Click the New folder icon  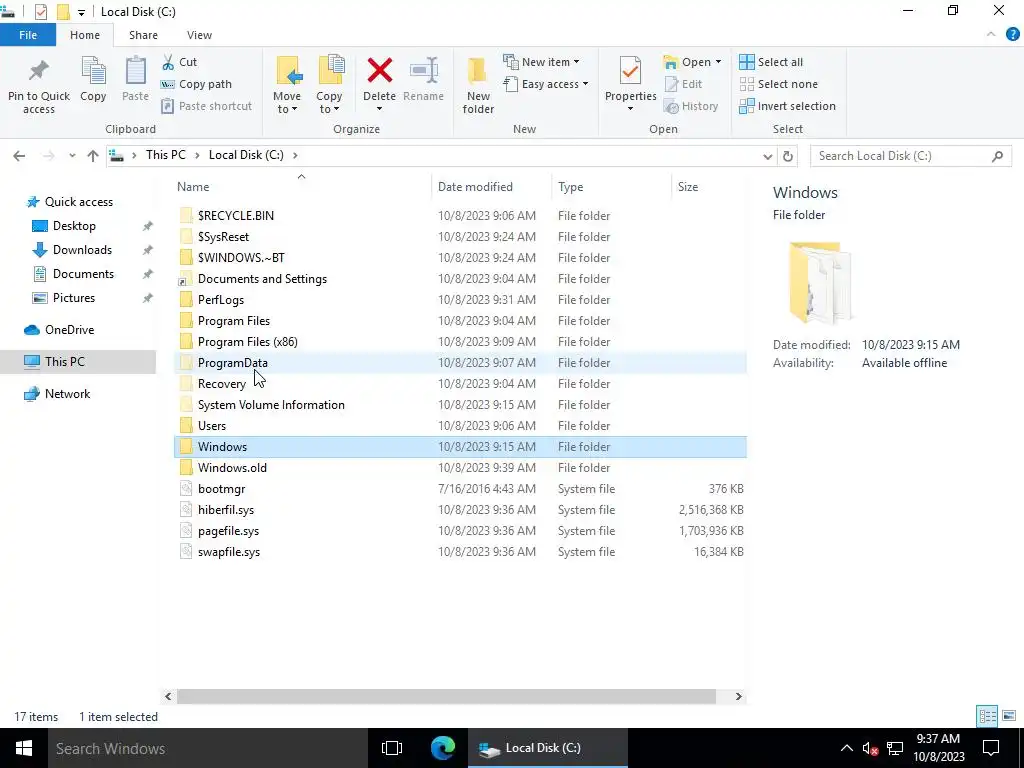pos(477,71)
